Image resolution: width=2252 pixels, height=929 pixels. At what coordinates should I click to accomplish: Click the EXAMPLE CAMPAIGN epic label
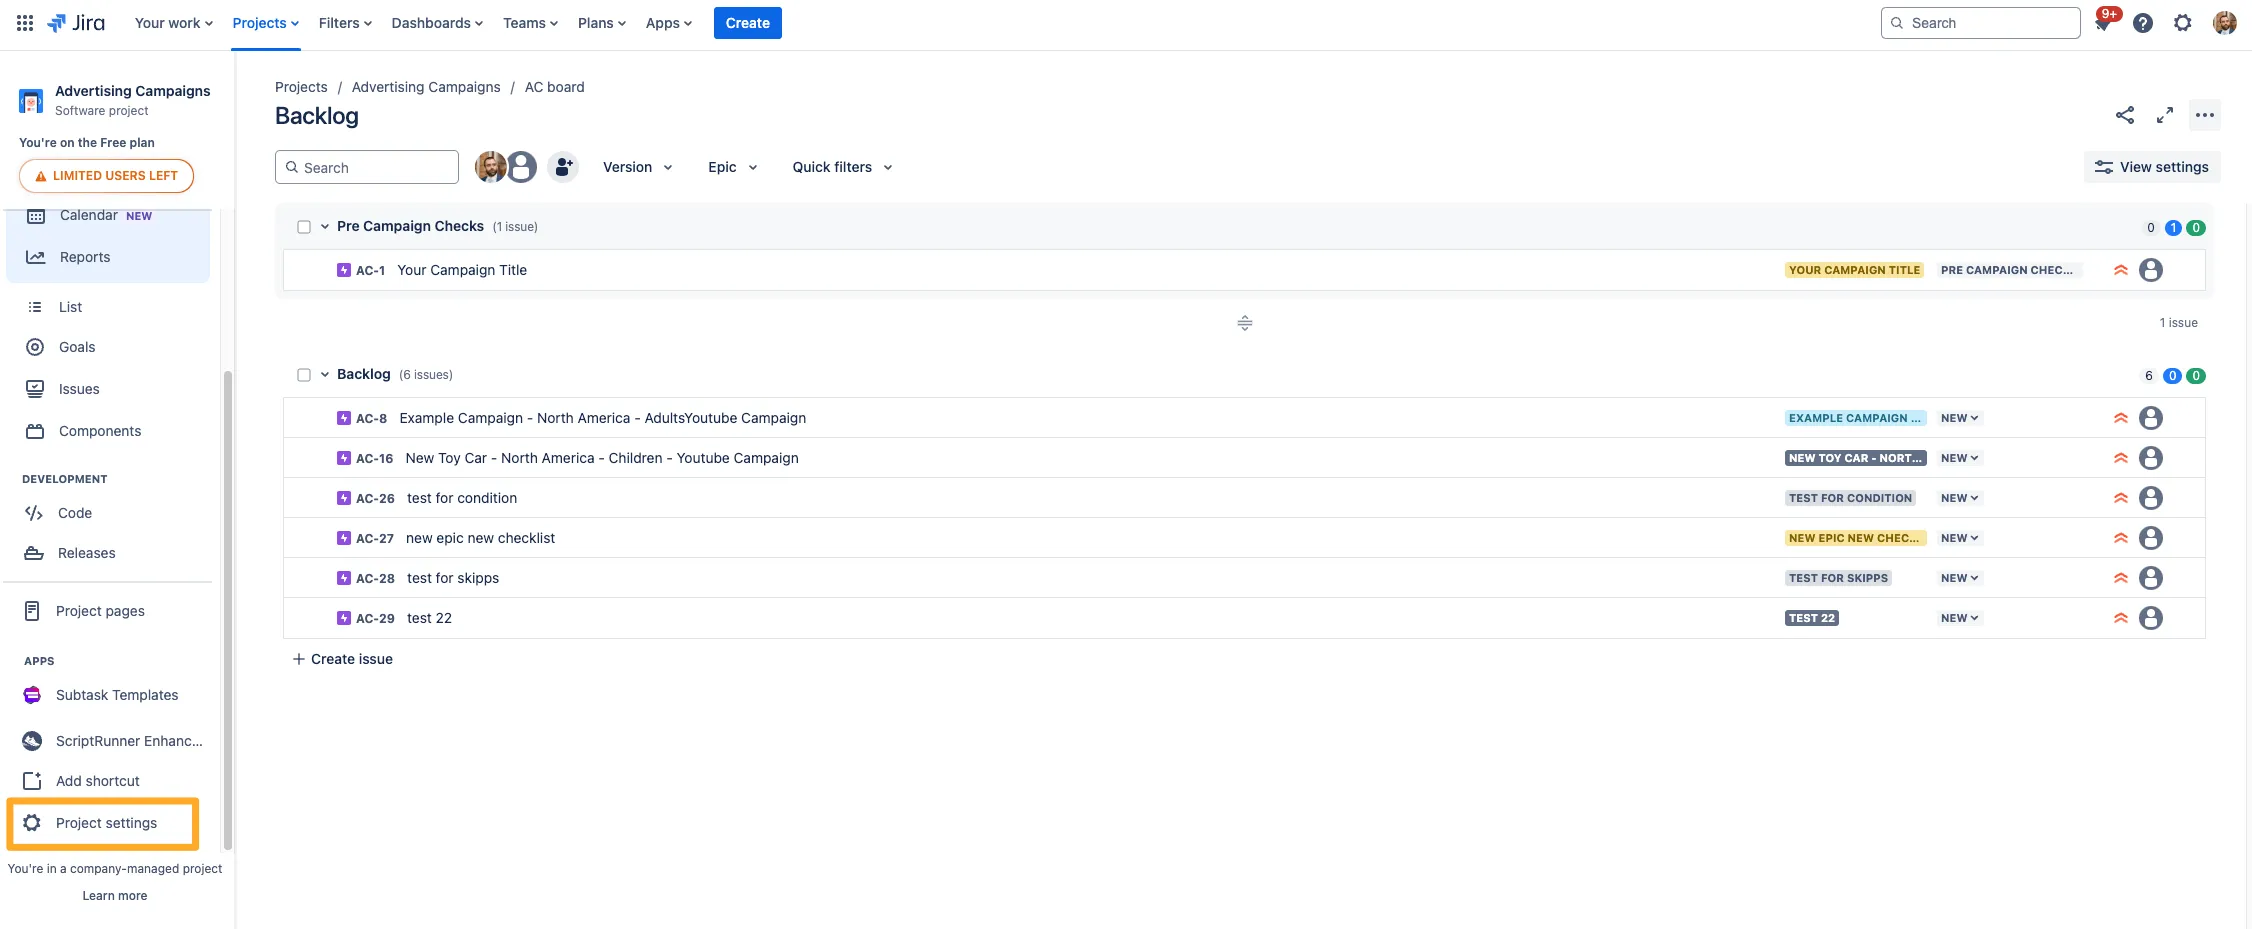(x=1855, y=418)
